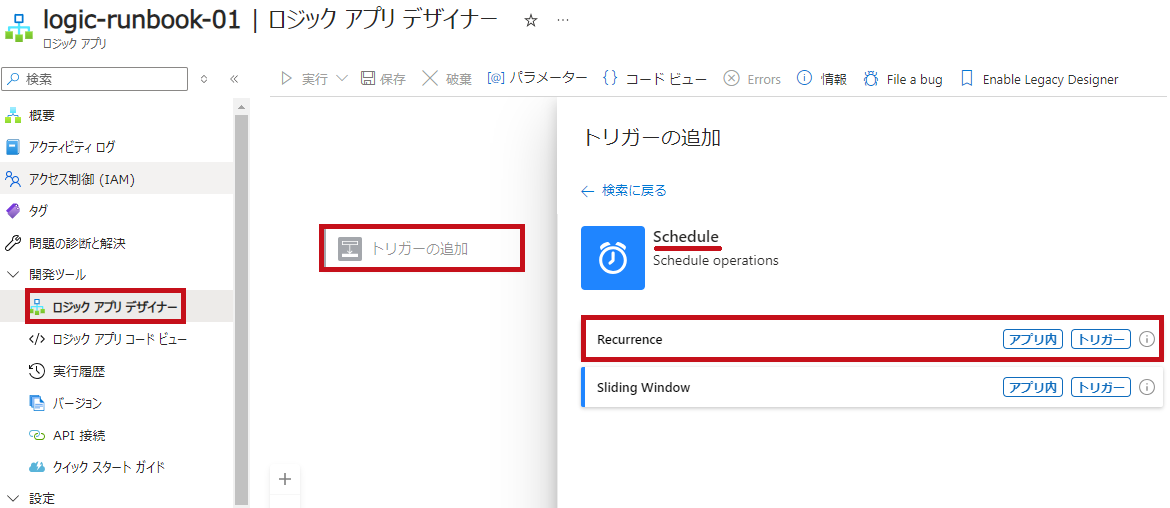This screenshot has height=508, width=1170.
Task: Click the plus zoom-in button on canvas
Action: pos(284,479)
